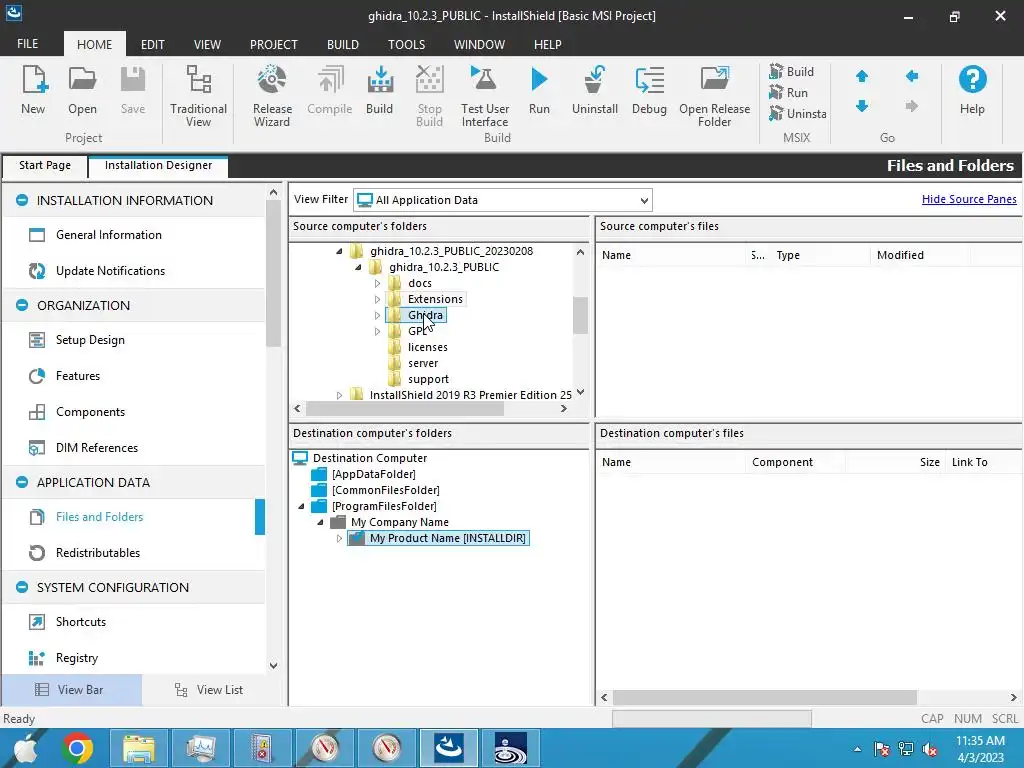Test User Interface of the installer
The image size is (1024, 768).
[485, 95]
